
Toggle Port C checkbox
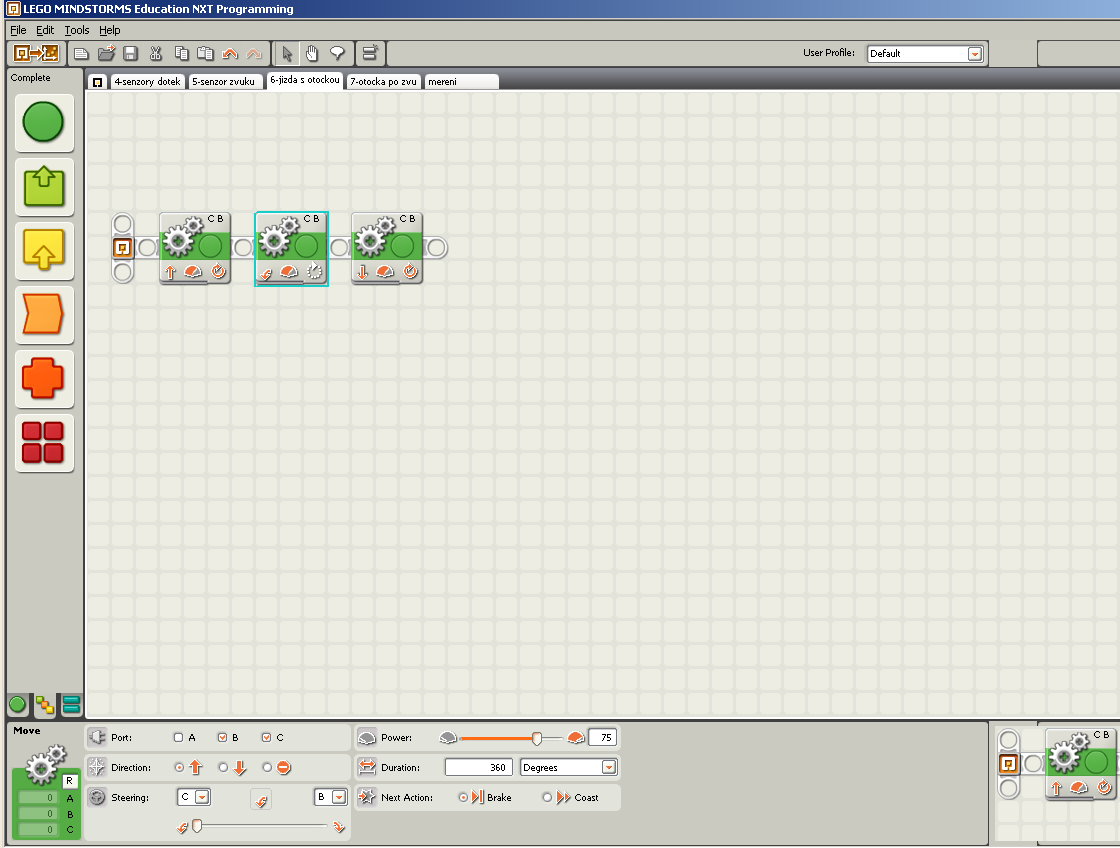point(266,737)
